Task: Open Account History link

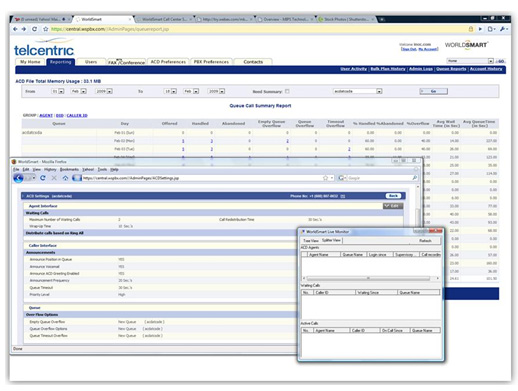Action: (486, 69)
